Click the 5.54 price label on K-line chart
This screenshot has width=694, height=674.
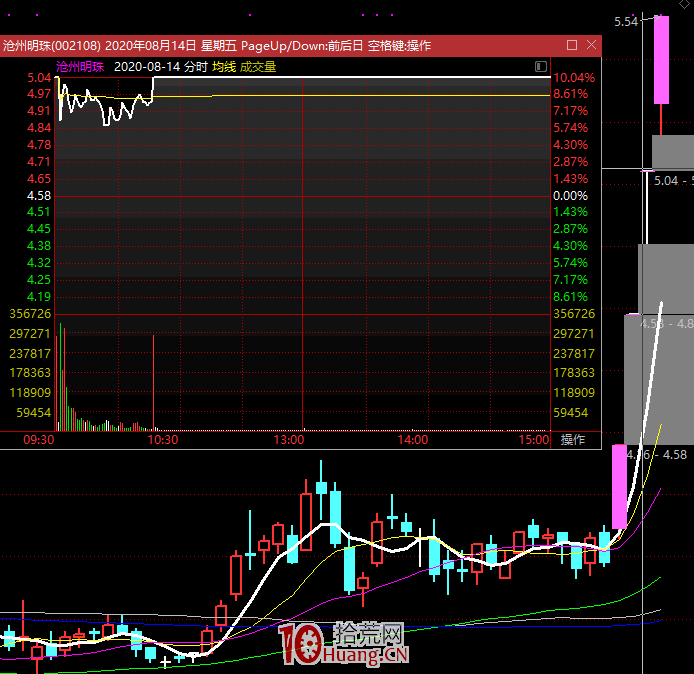click(x=625, y=22)
